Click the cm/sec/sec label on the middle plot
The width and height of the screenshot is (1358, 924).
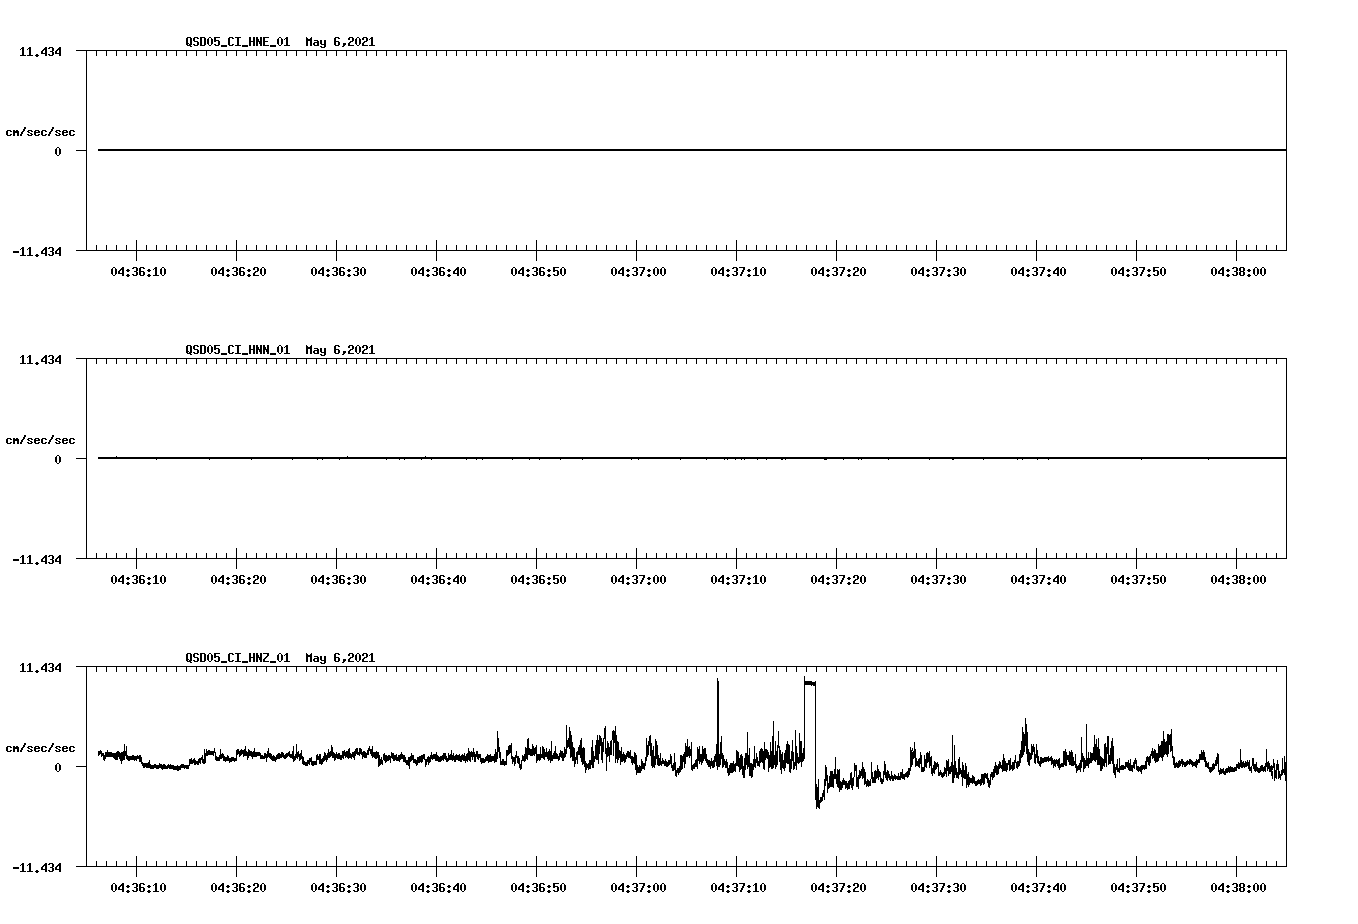click(41, 439)
